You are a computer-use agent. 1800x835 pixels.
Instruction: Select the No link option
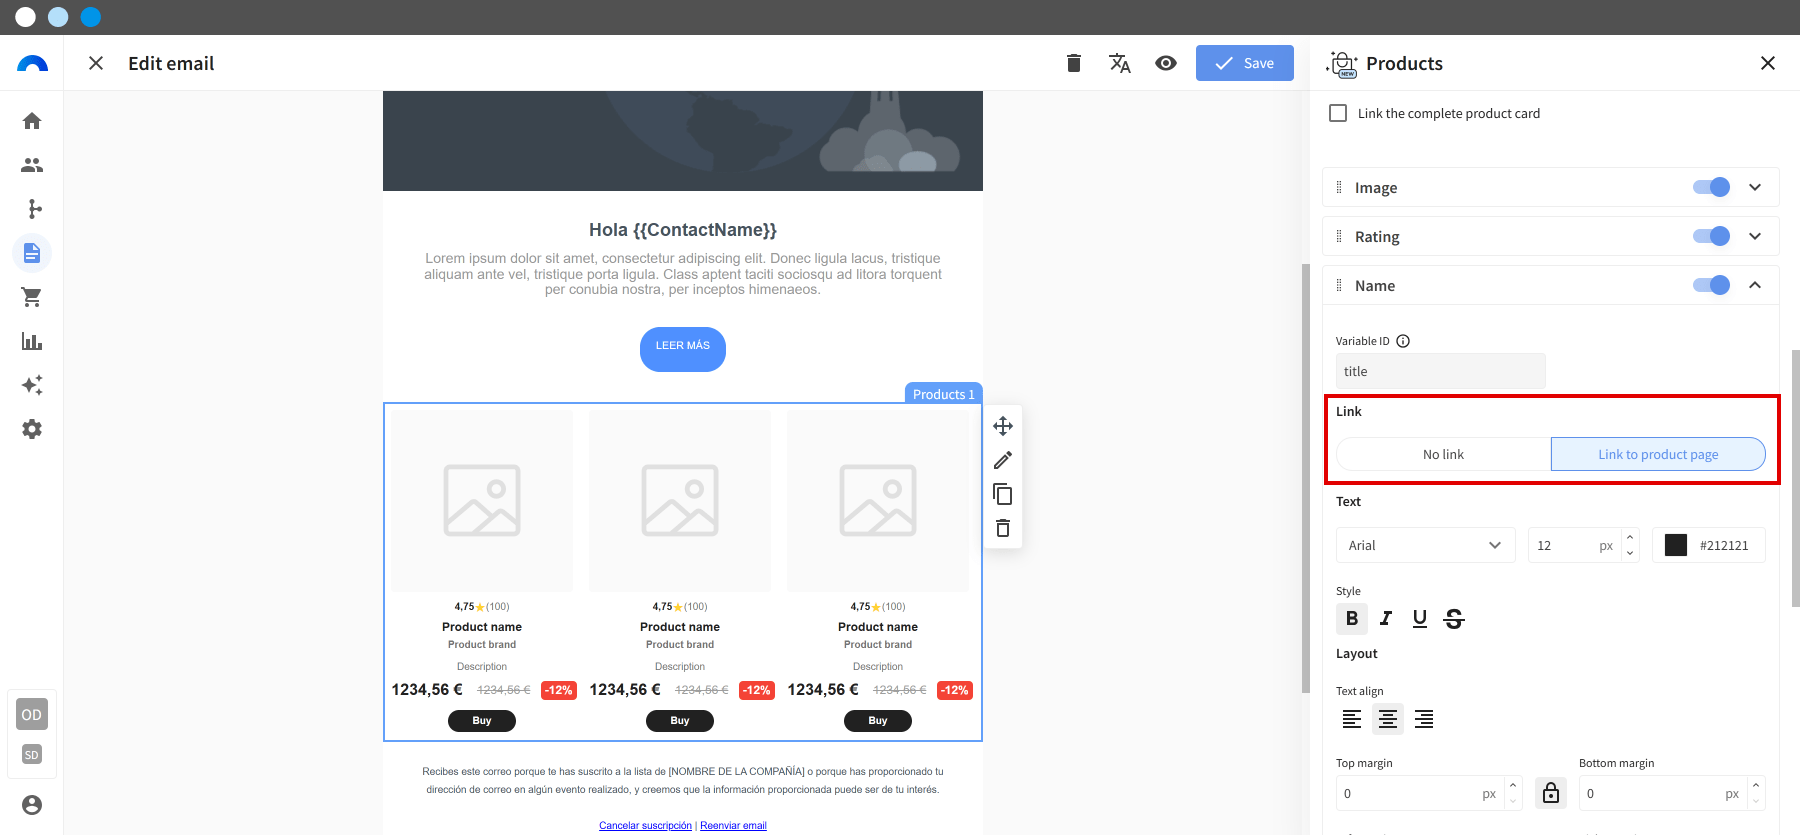click(1443, 454)
